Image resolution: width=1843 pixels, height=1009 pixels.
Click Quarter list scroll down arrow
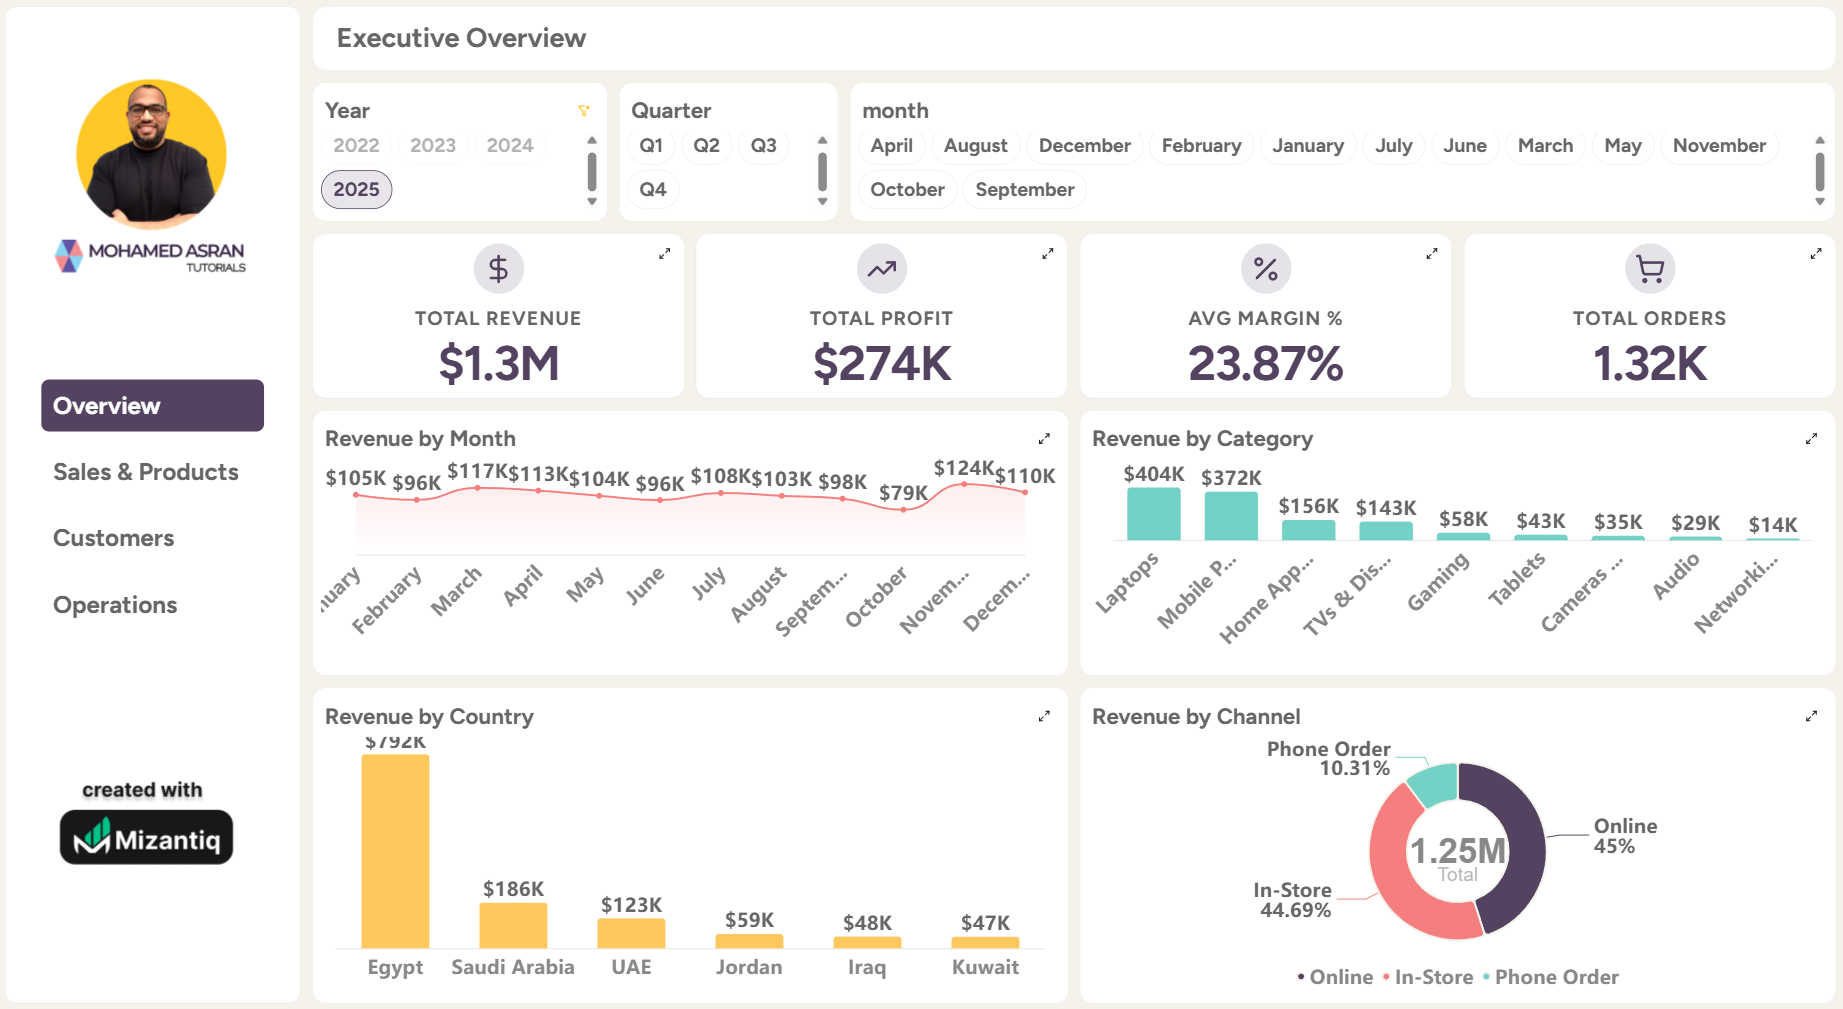pyautogui.click(x=822, y=202)
